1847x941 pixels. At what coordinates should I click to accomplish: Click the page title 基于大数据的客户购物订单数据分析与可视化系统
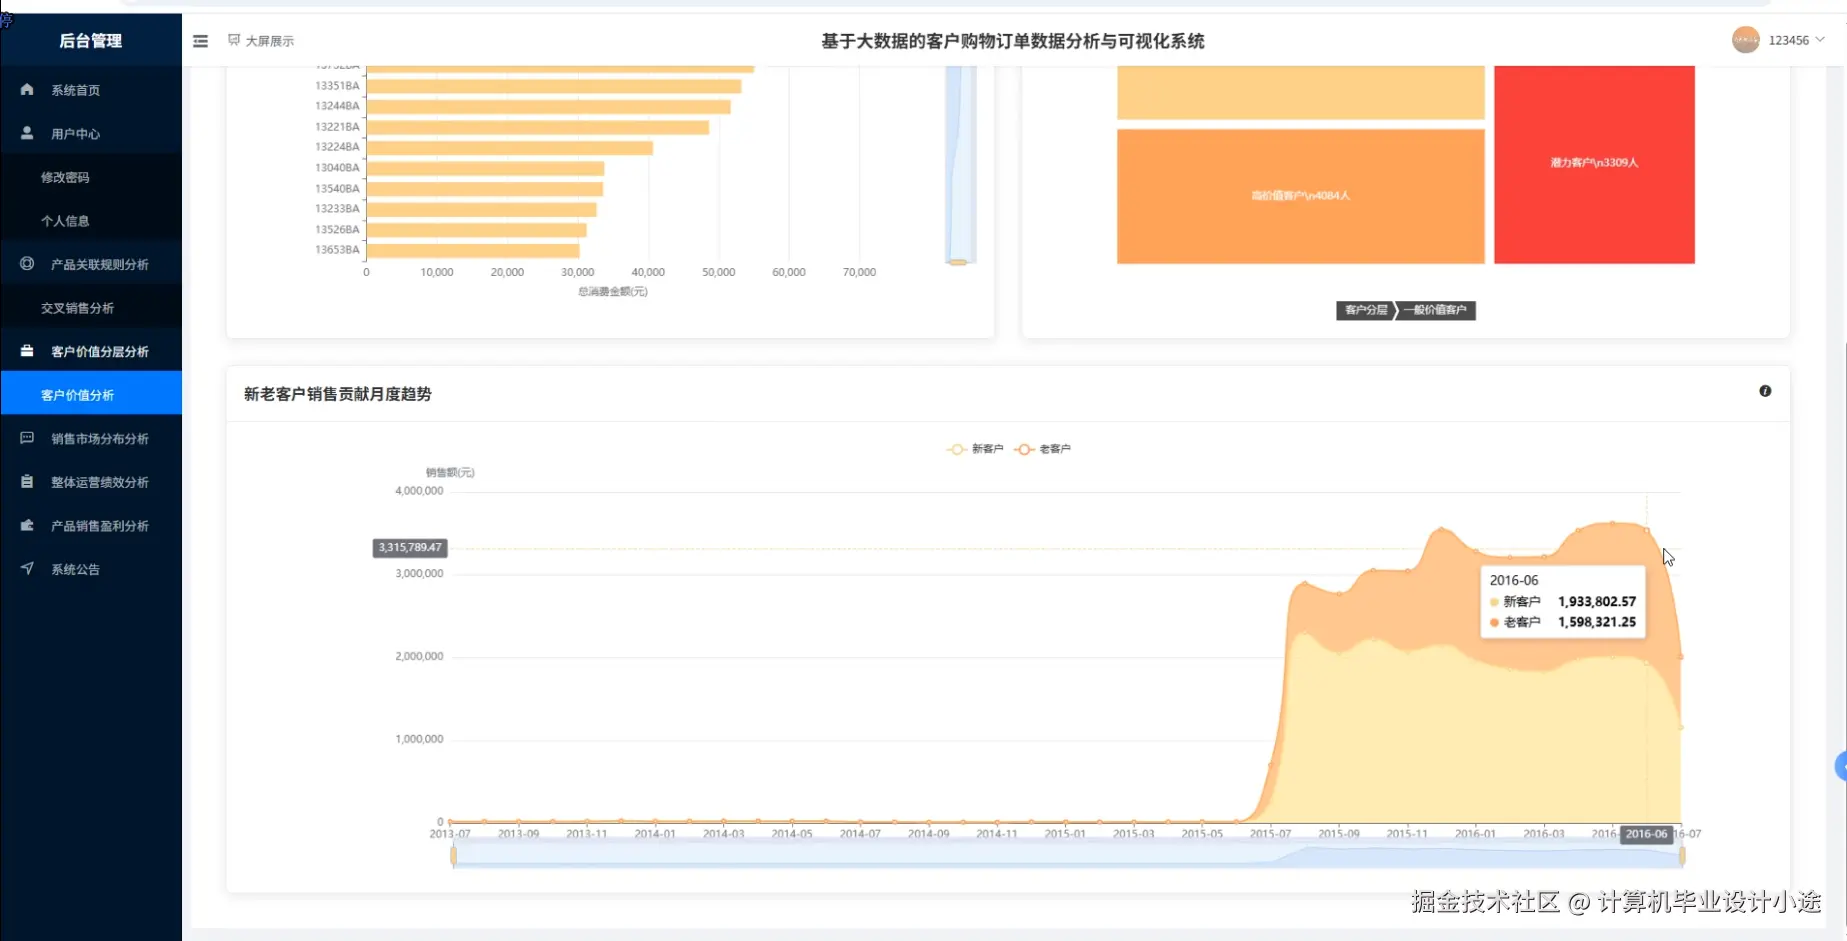1013,41
